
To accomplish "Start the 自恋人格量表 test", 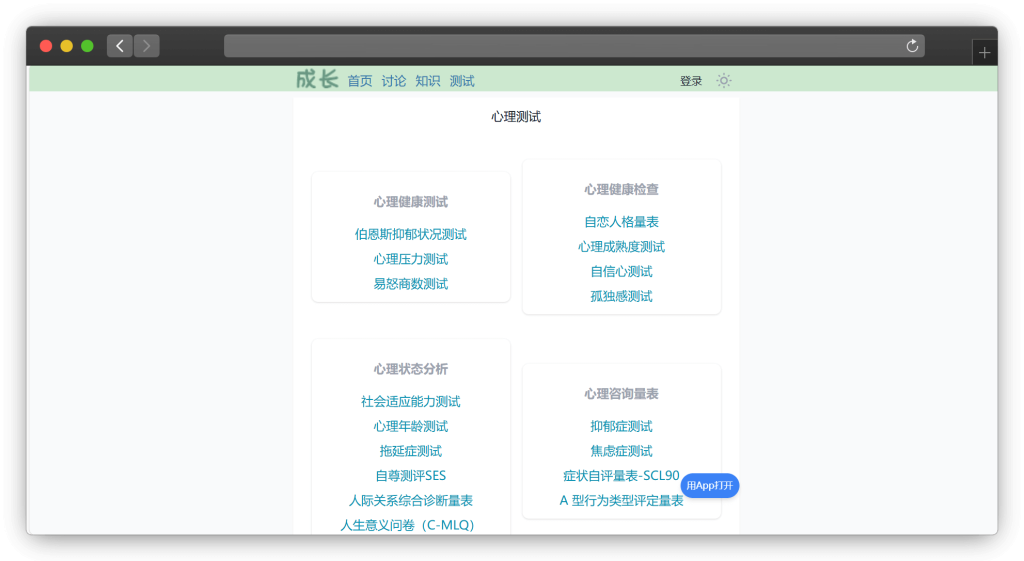I will pos(622,222).
